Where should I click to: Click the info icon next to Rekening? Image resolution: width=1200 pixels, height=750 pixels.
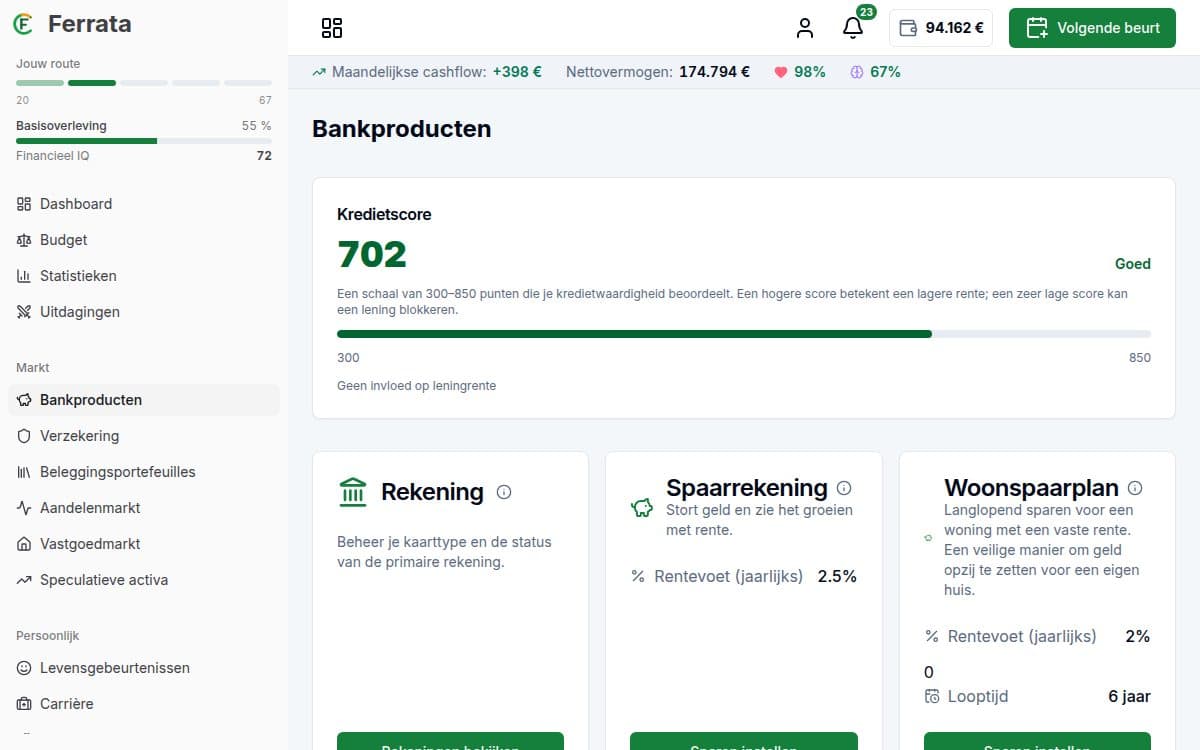(504, 492)
